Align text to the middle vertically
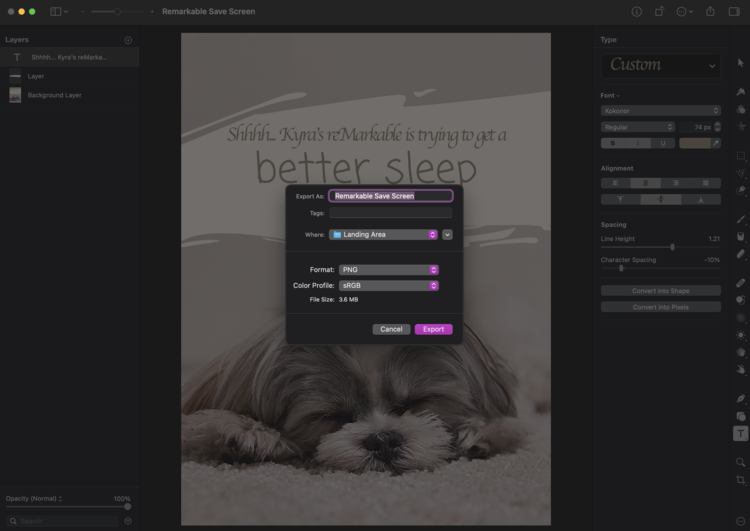The width and height of the screenshot is (750, 531). (661, 199)
